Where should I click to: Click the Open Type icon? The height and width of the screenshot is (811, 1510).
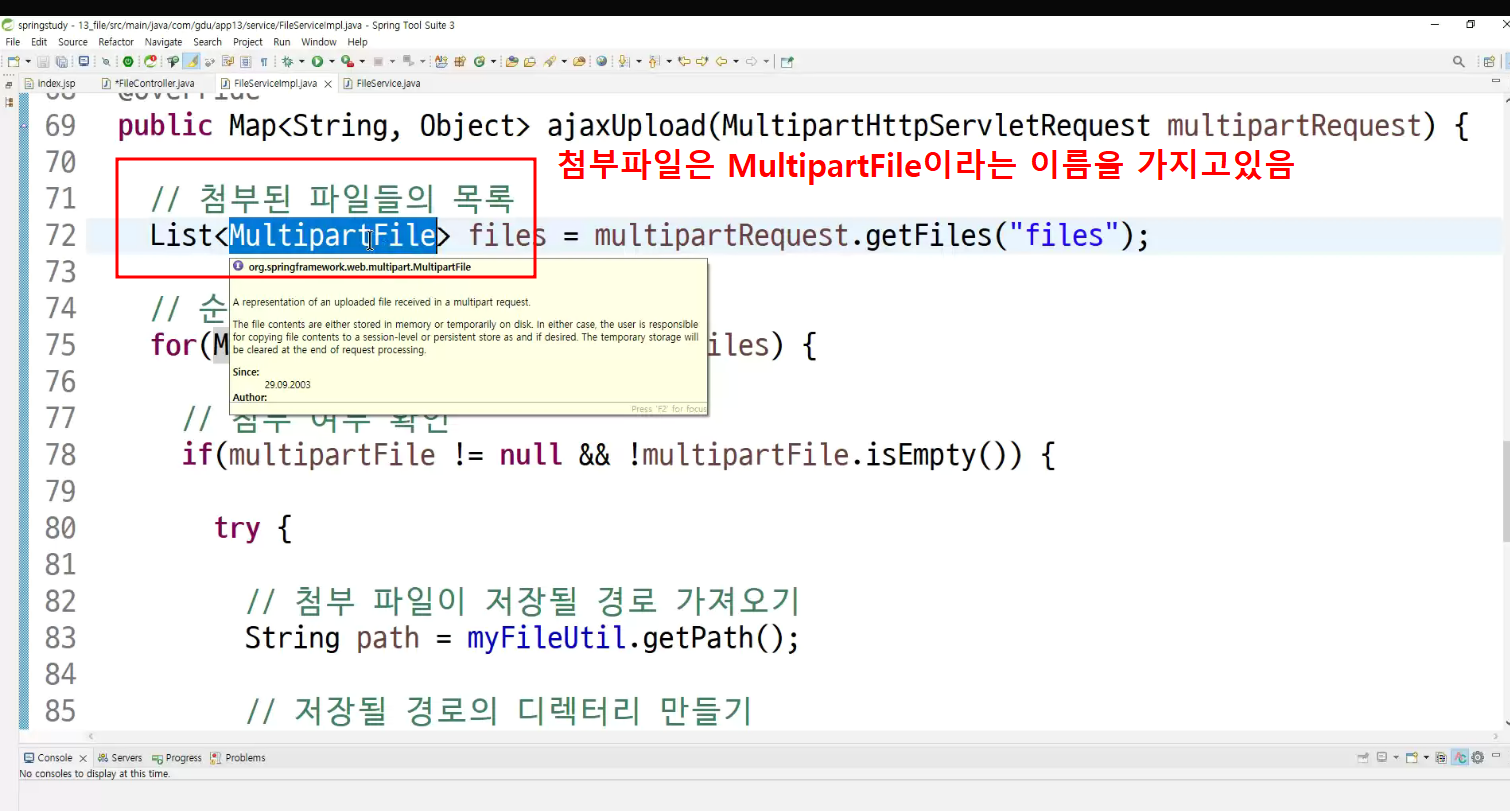[511, 61]
